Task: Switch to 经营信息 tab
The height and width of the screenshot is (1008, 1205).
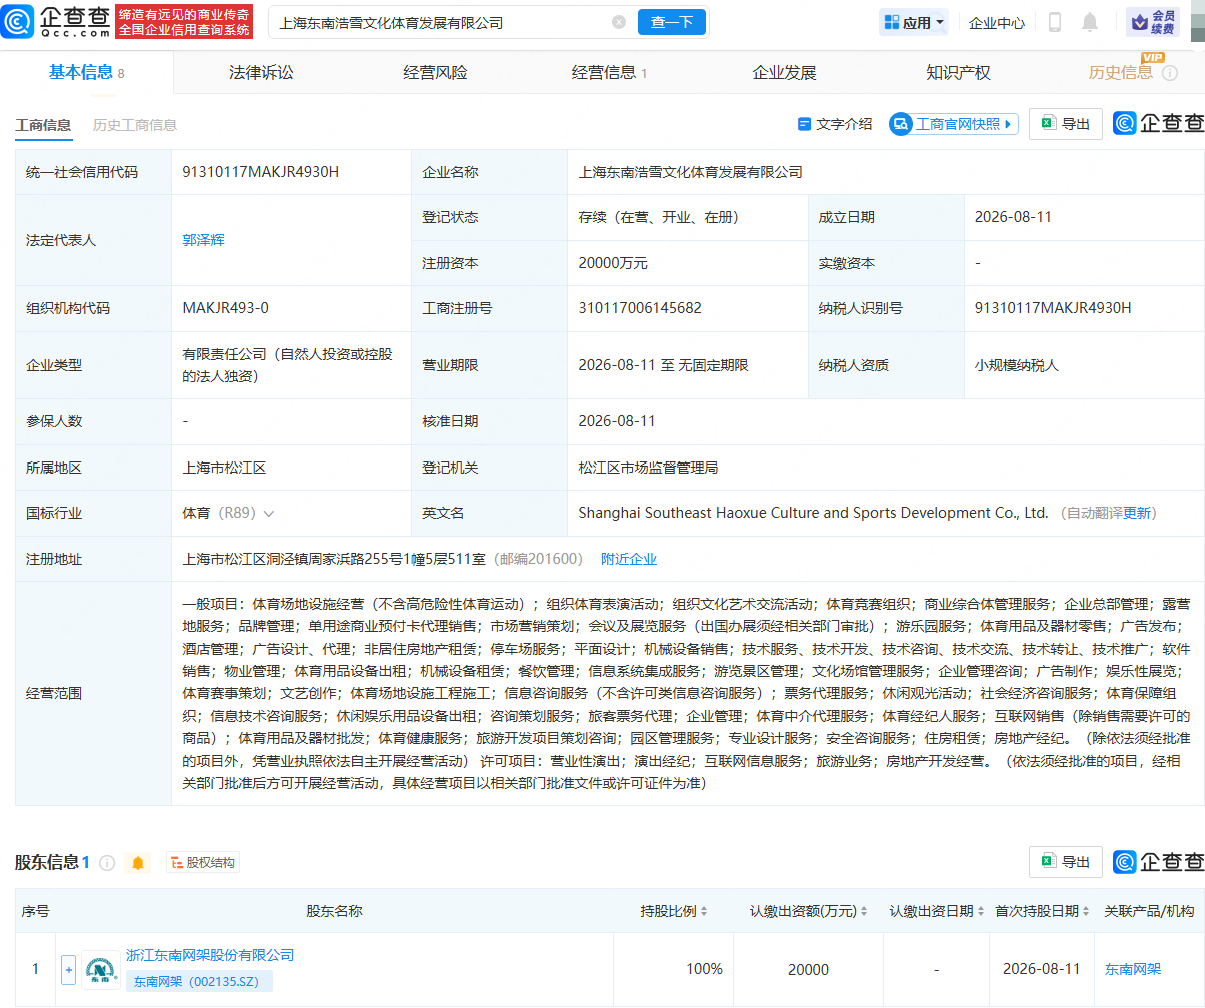Action: click(609, 72)
